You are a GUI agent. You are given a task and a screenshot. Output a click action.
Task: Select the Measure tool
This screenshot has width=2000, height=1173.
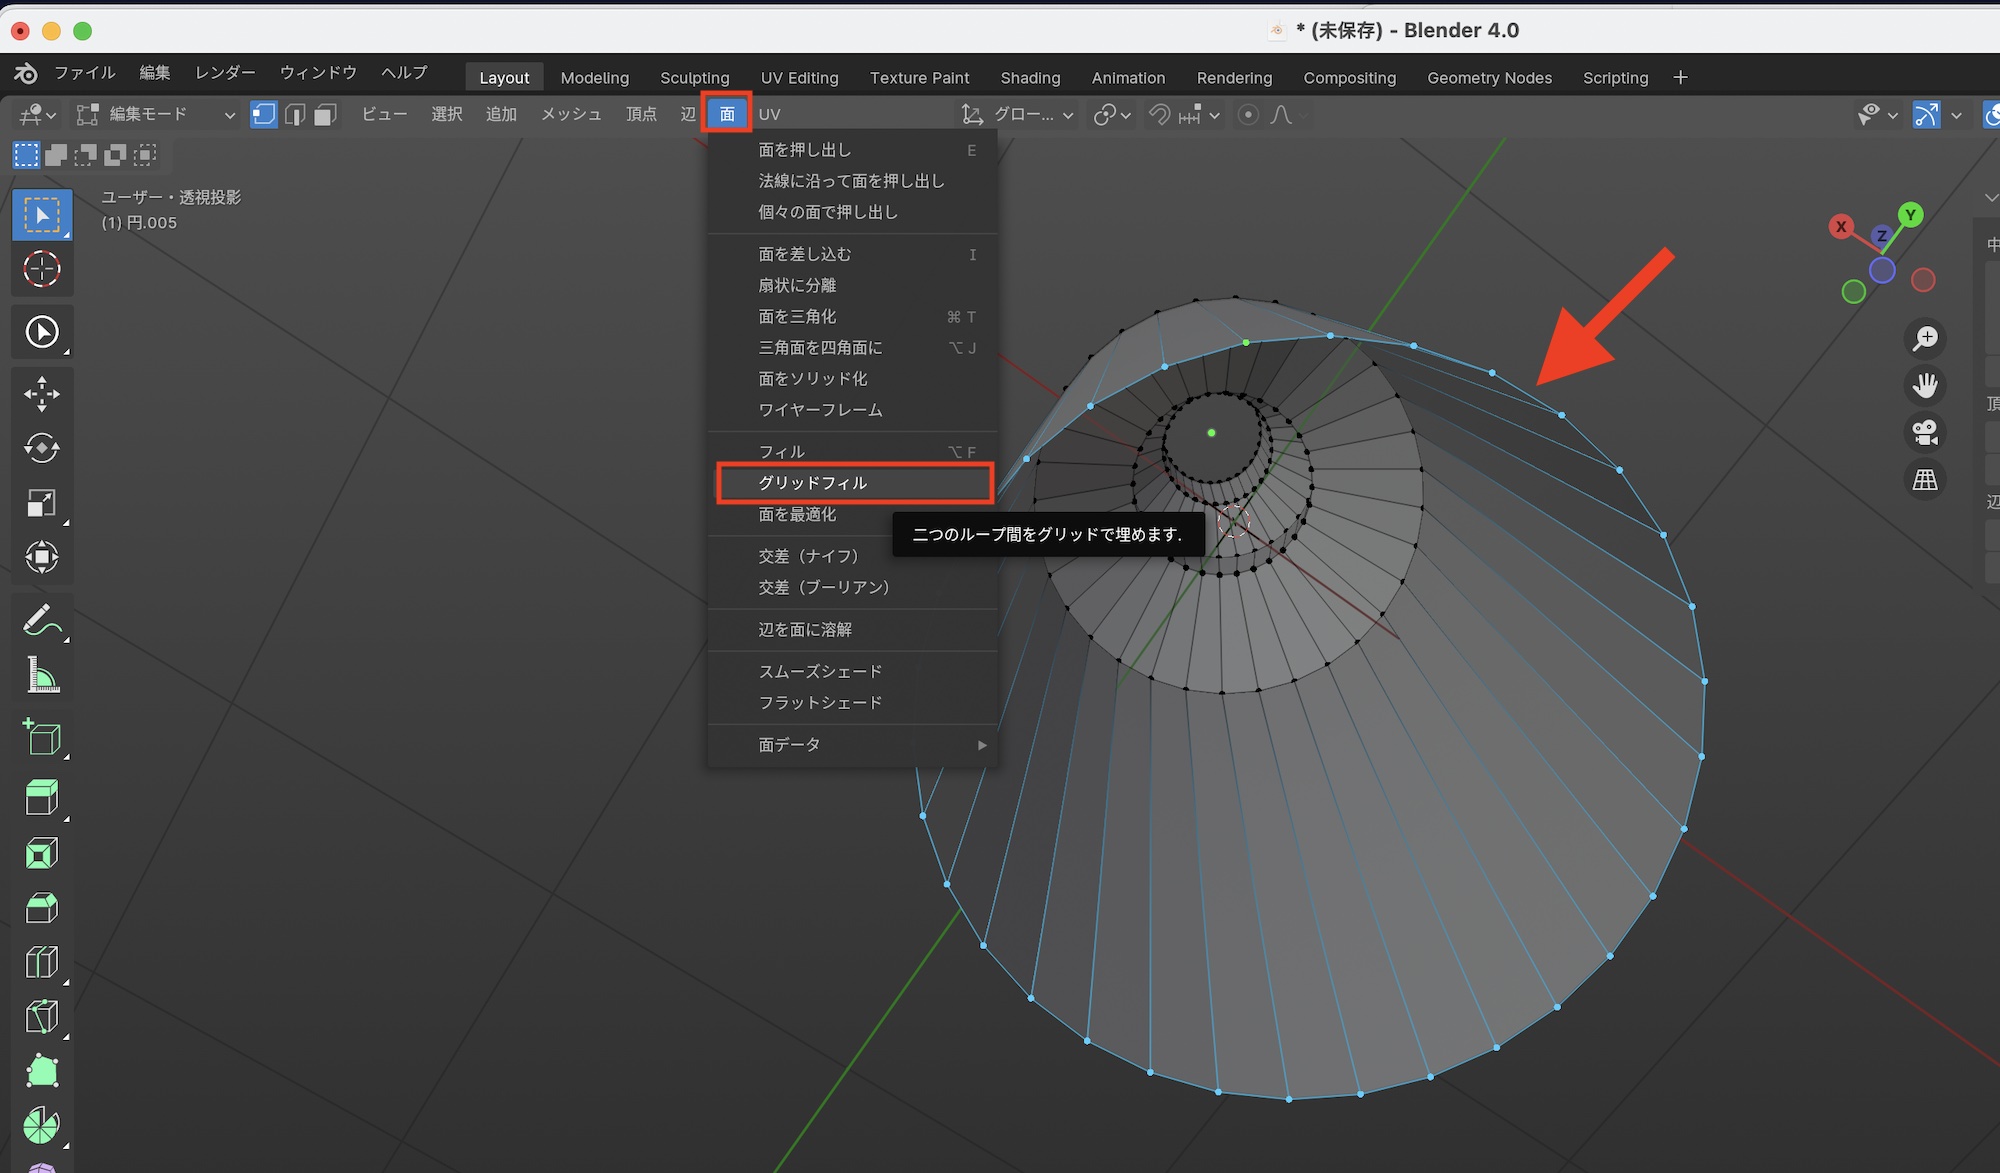[x=41, y=676]
